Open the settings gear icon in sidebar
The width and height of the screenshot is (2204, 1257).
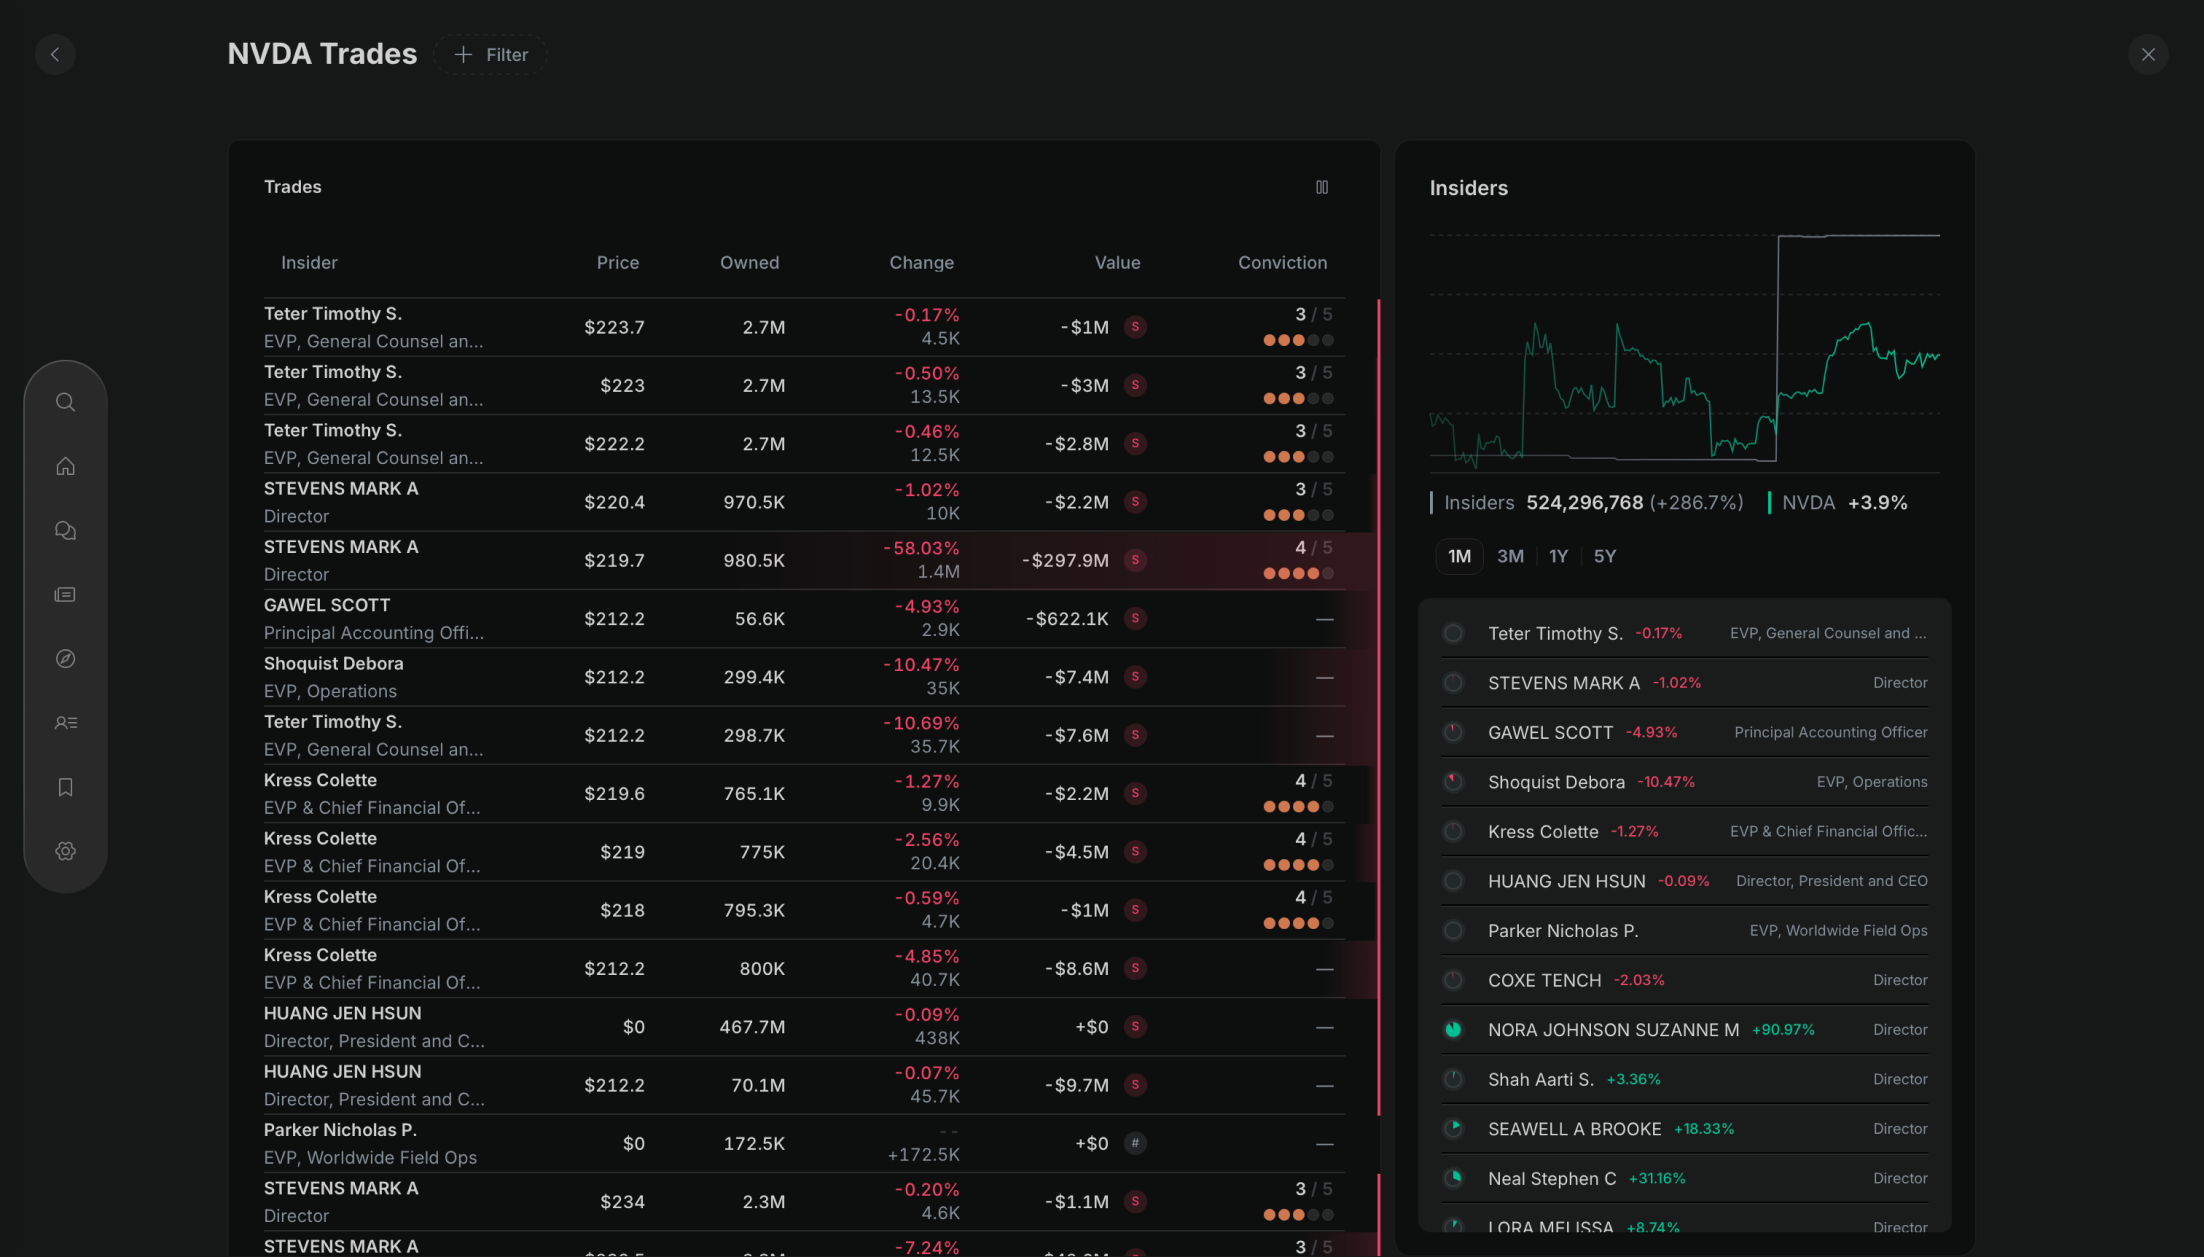pyautogui.click(x=65, y=851)
